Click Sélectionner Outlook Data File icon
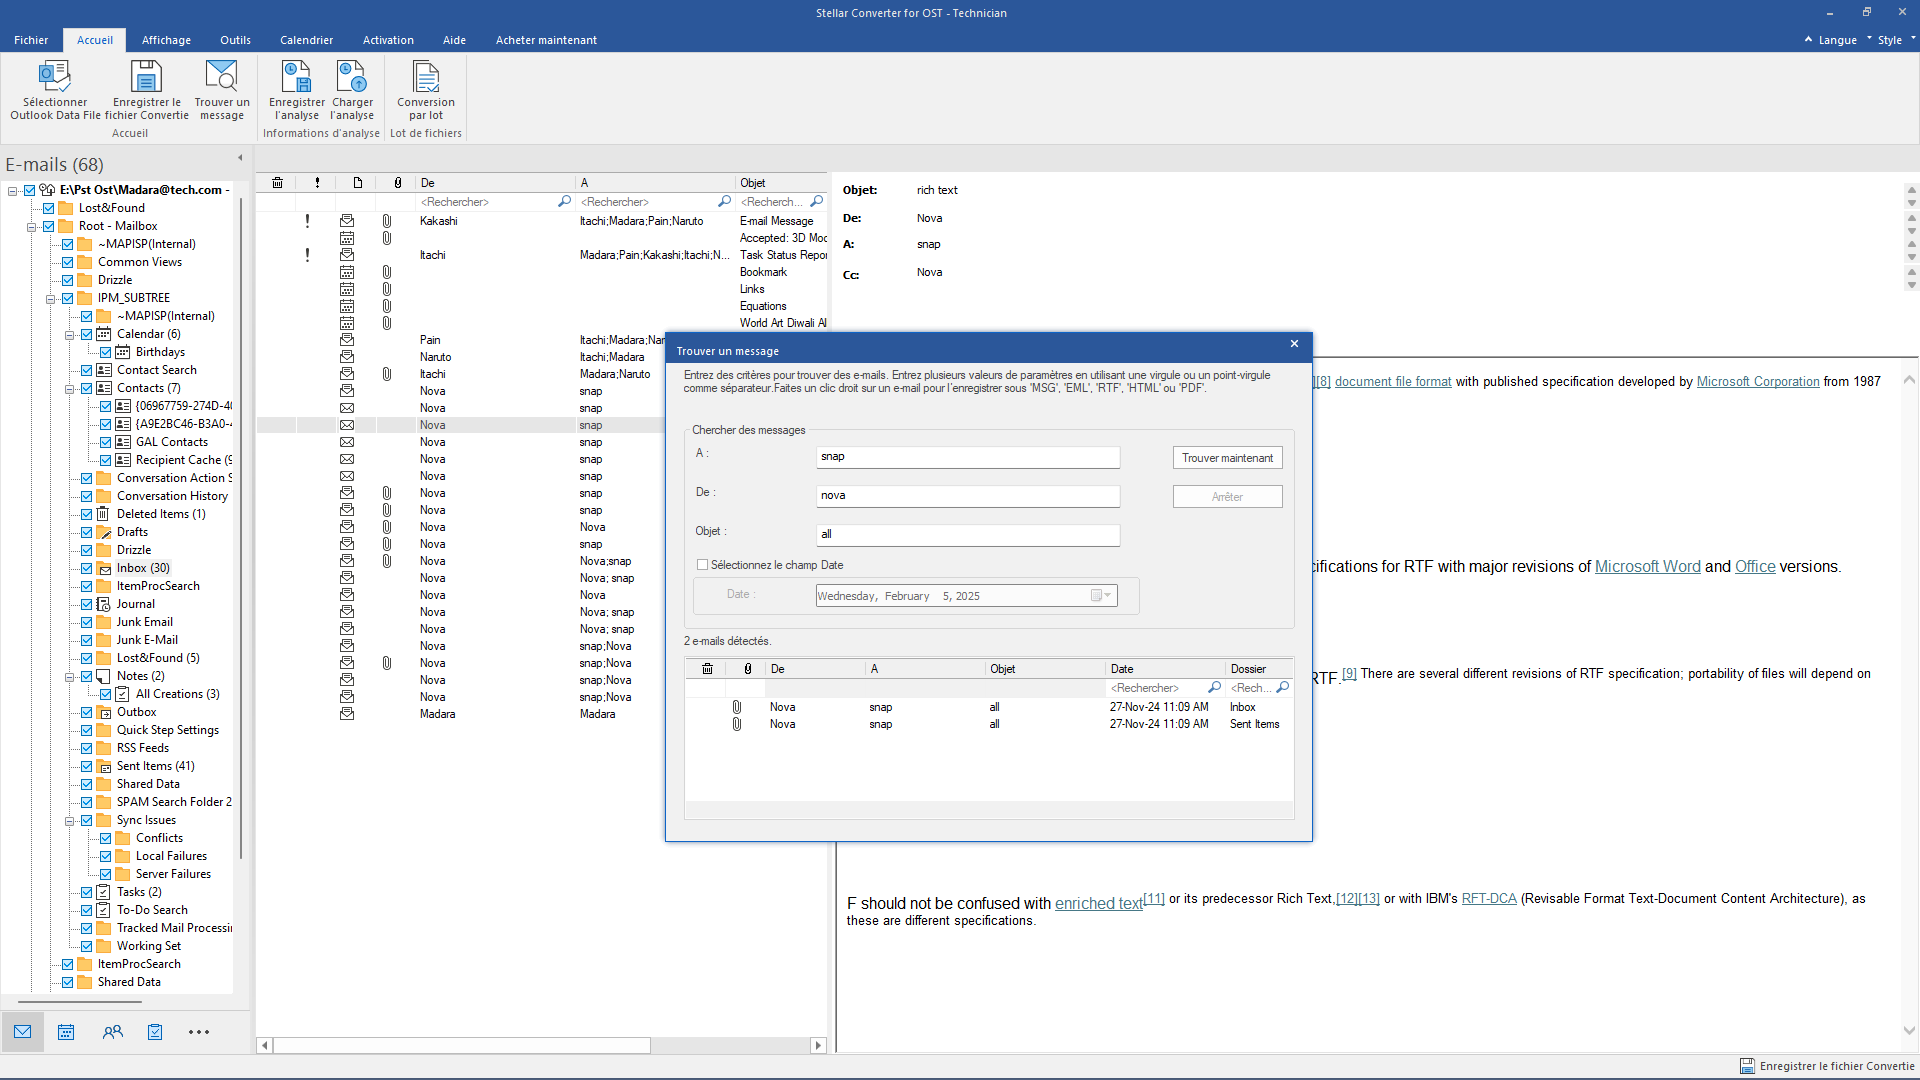1920x1080 pixels. pyautogui.click(x=54, y=77)
